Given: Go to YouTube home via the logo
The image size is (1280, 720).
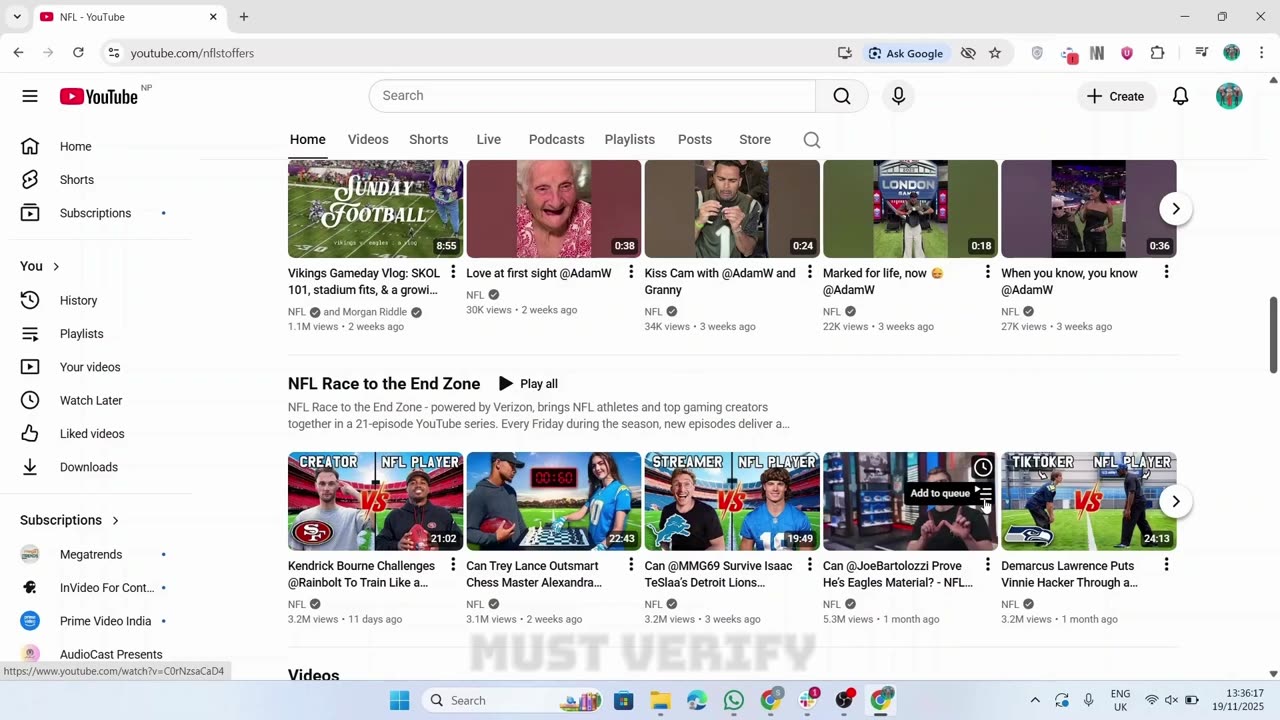Looking at the screenshot, I should click(x=98, y=96).
